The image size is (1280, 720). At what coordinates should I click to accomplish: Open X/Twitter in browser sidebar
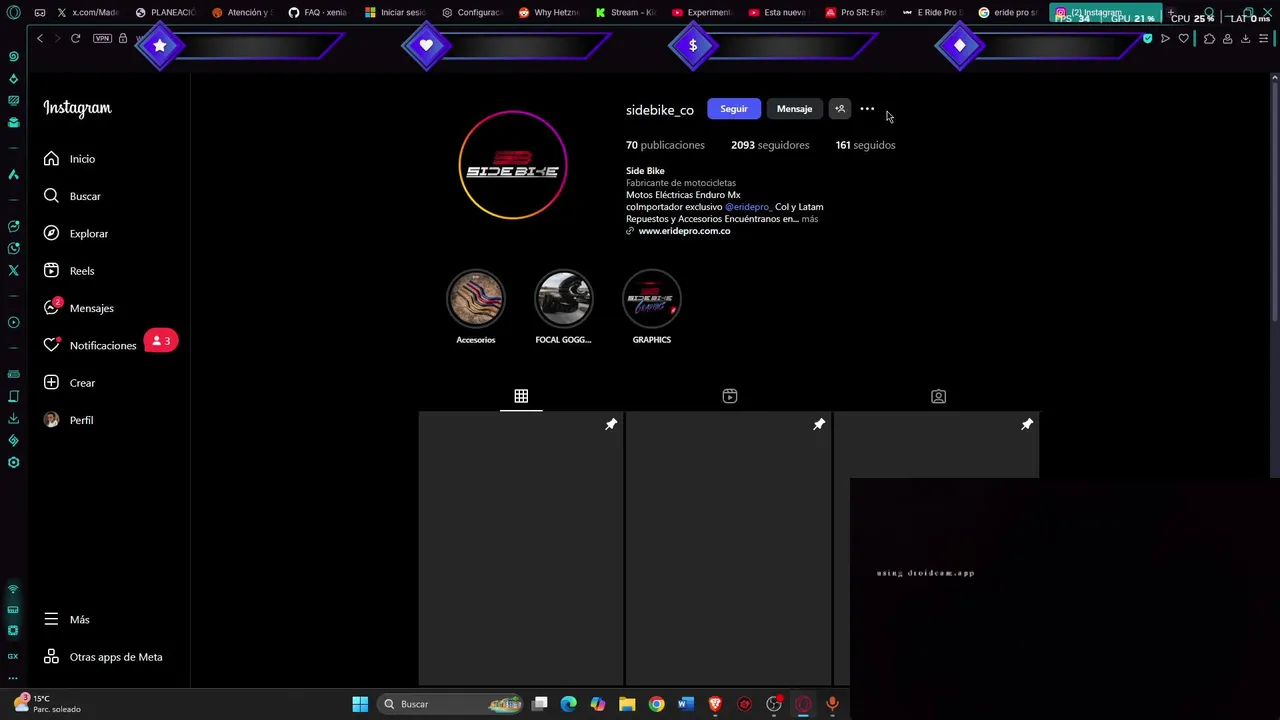(13, 270)
